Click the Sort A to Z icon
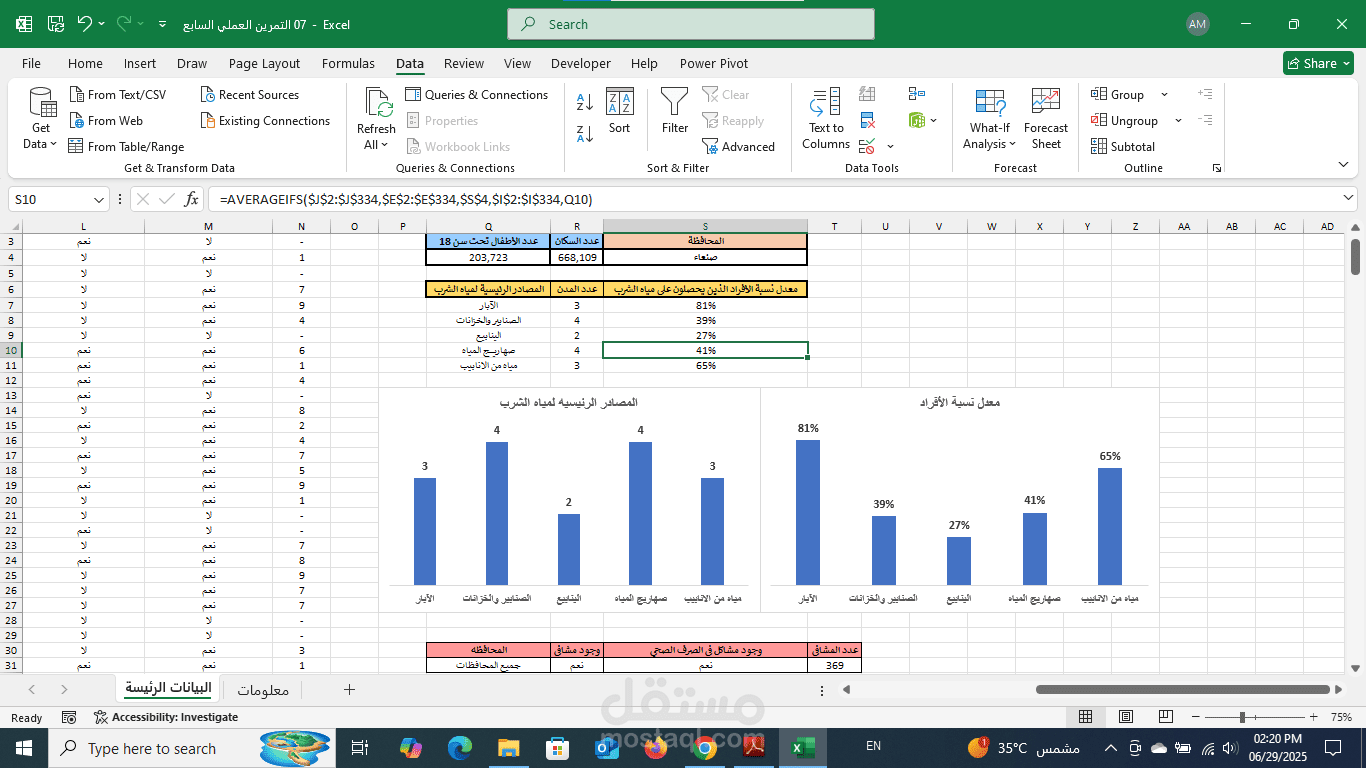The image size is (1366, 768). point(585,102)
